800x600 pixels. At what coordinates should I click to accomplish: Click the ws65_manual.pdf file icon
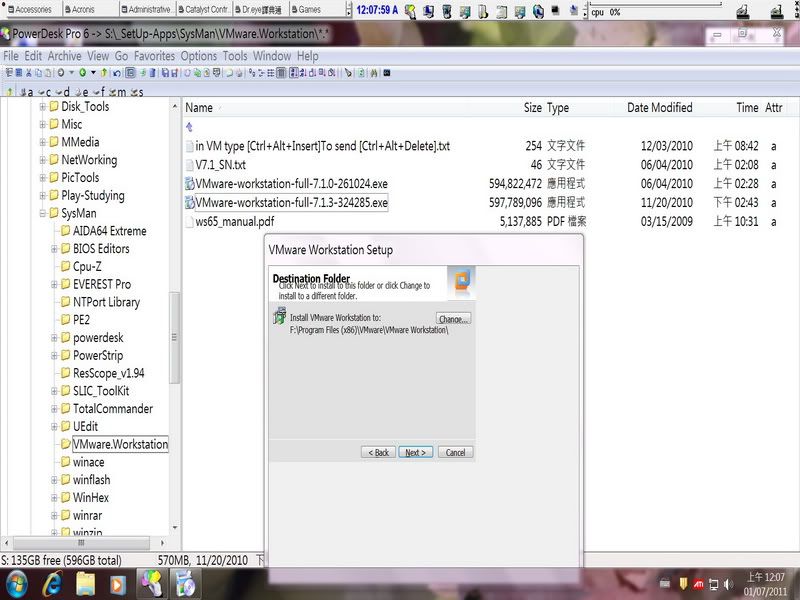pyautogui.click(x=189, y=222)
